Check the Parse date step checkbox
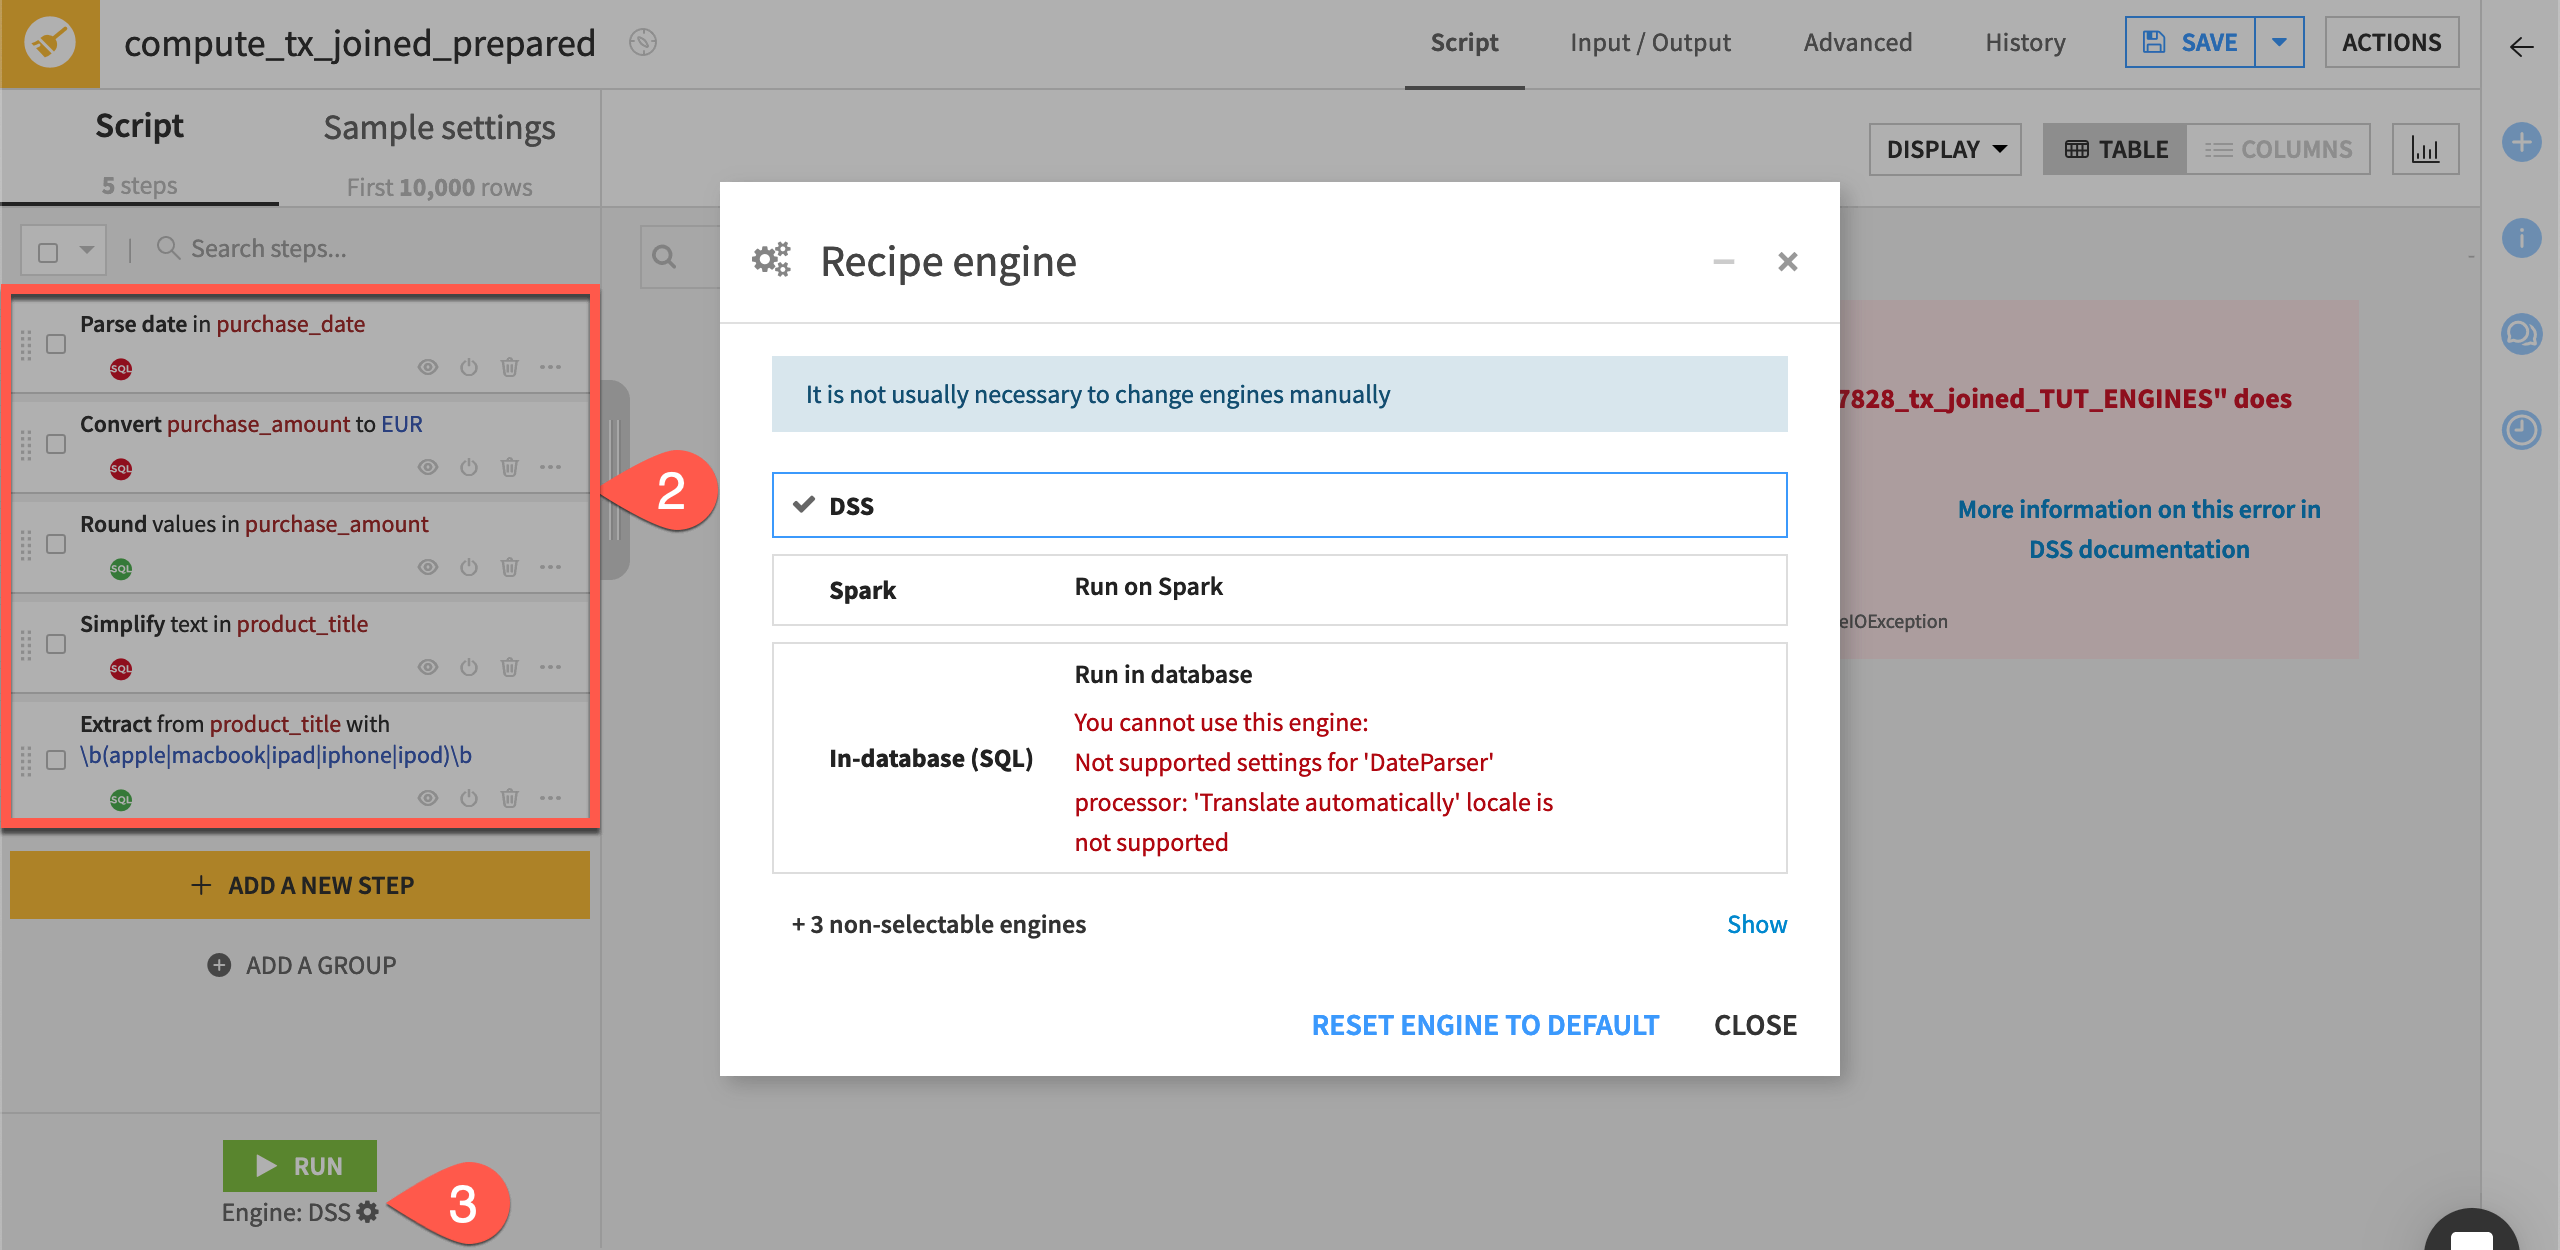The image size is (2560, 1250). [55, 344]
